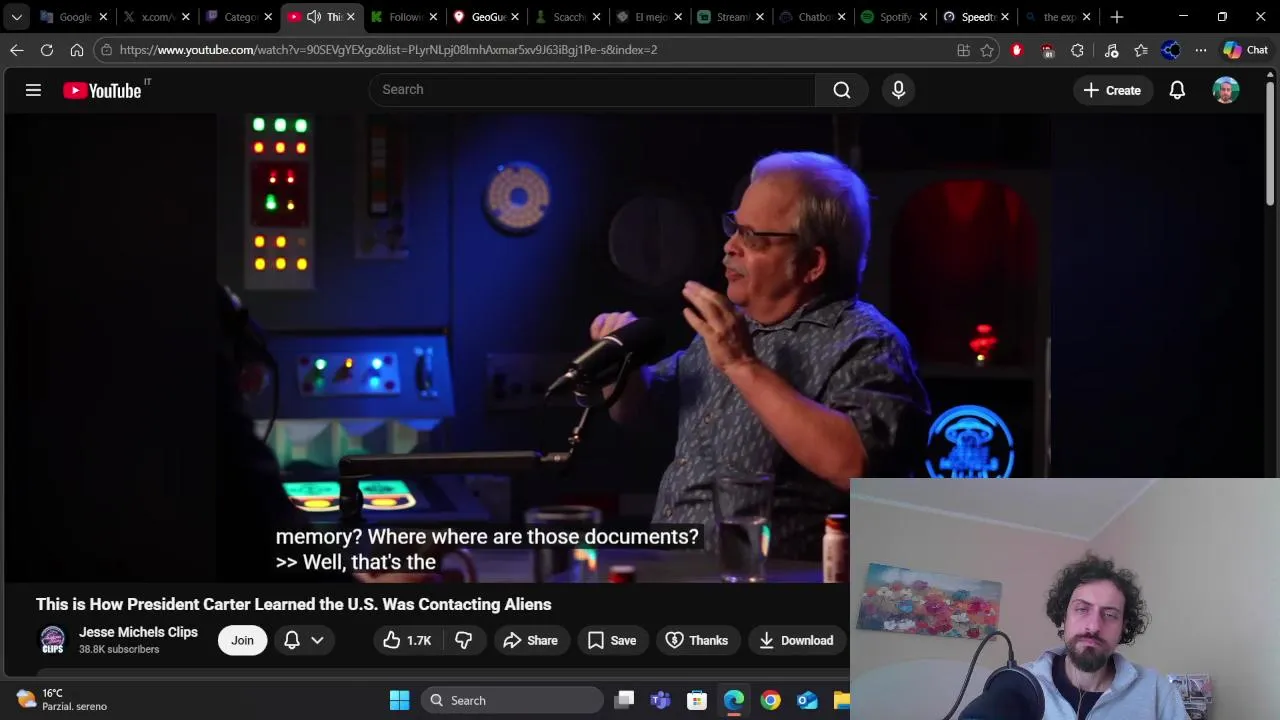This screenshot has height=720, width=1280.
Task: Open Task View on taskbar
Action: click(624, 700)
